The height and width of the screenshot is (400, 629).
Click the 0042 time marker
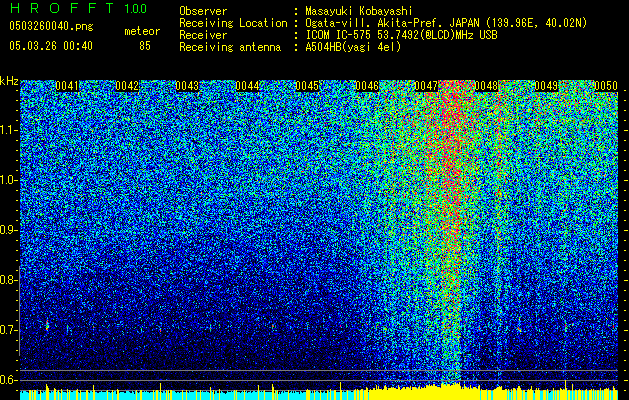[127, 86]
